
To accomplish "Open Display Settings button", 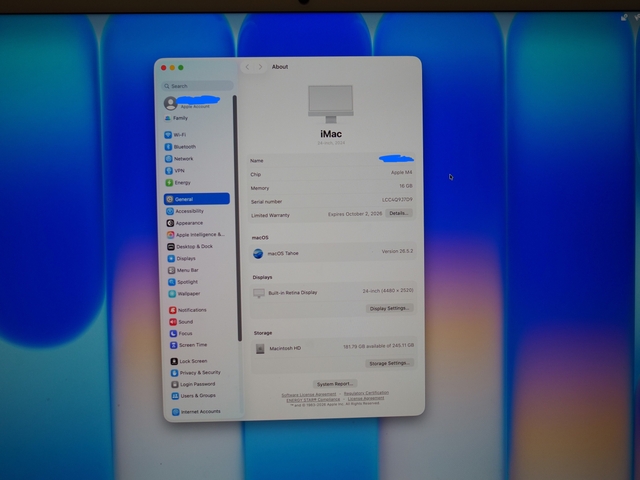I will click(x=389, y=308).
